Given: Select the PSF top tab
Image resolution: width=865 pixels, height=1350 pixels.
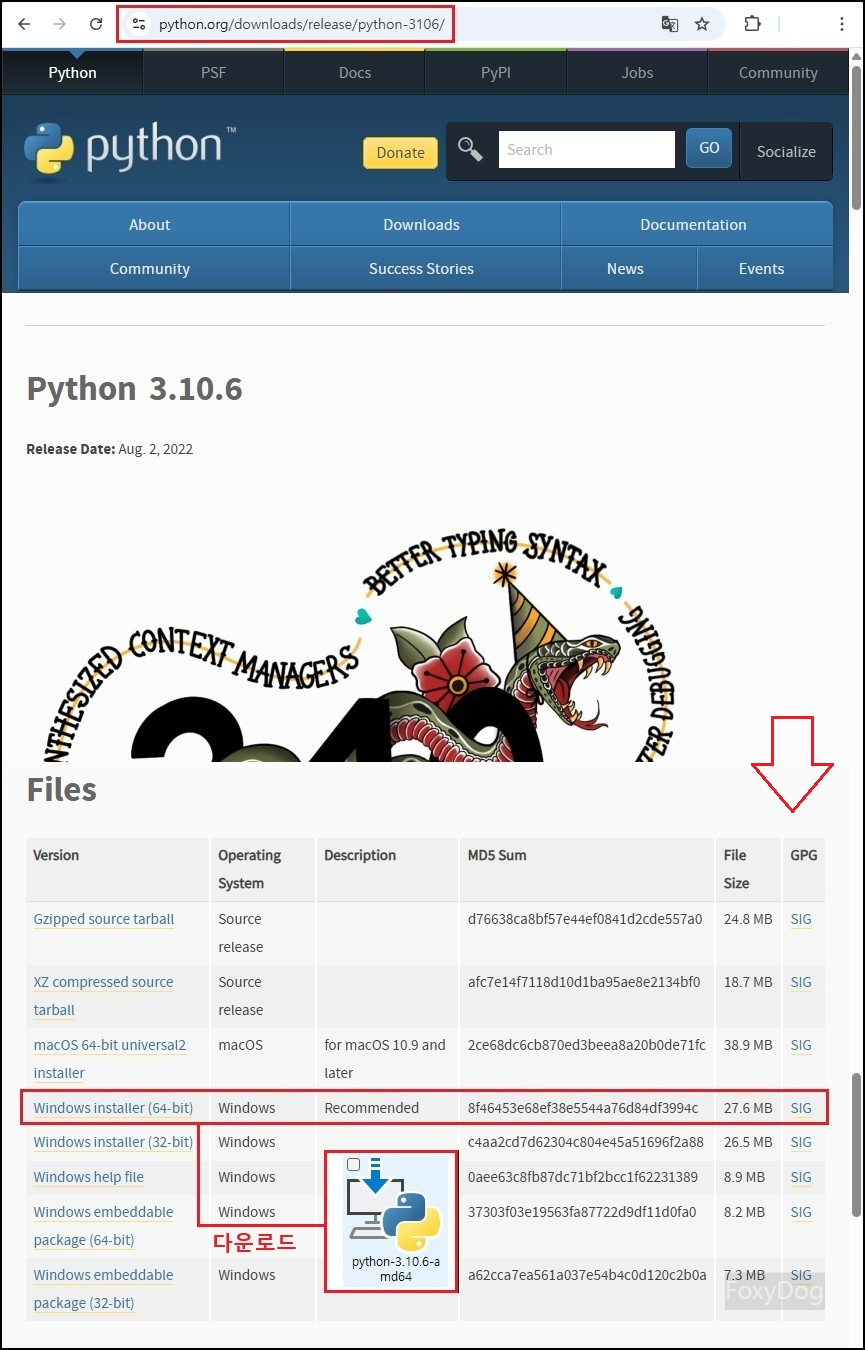Looking at the screenshot, I should (213, 73).
